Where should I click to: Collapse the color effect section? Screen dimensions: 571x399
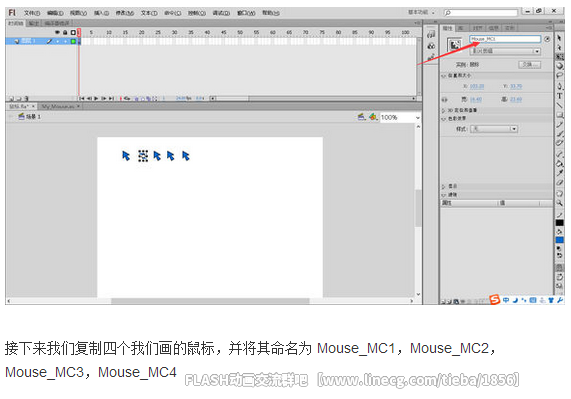tap(444, 119)
